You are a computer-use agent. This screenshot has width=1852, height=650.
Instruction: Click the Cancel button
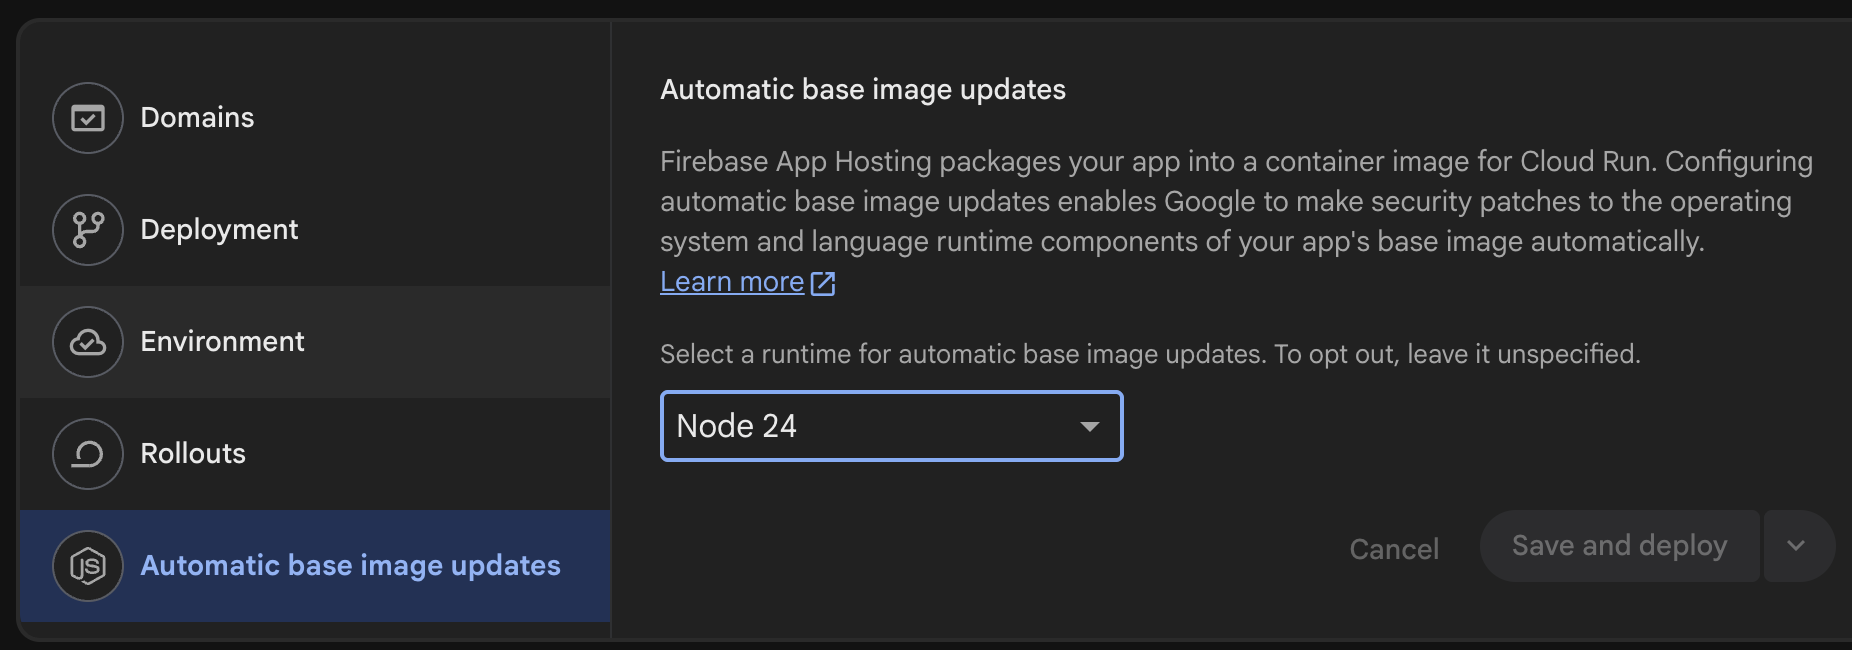point(1394,548)
